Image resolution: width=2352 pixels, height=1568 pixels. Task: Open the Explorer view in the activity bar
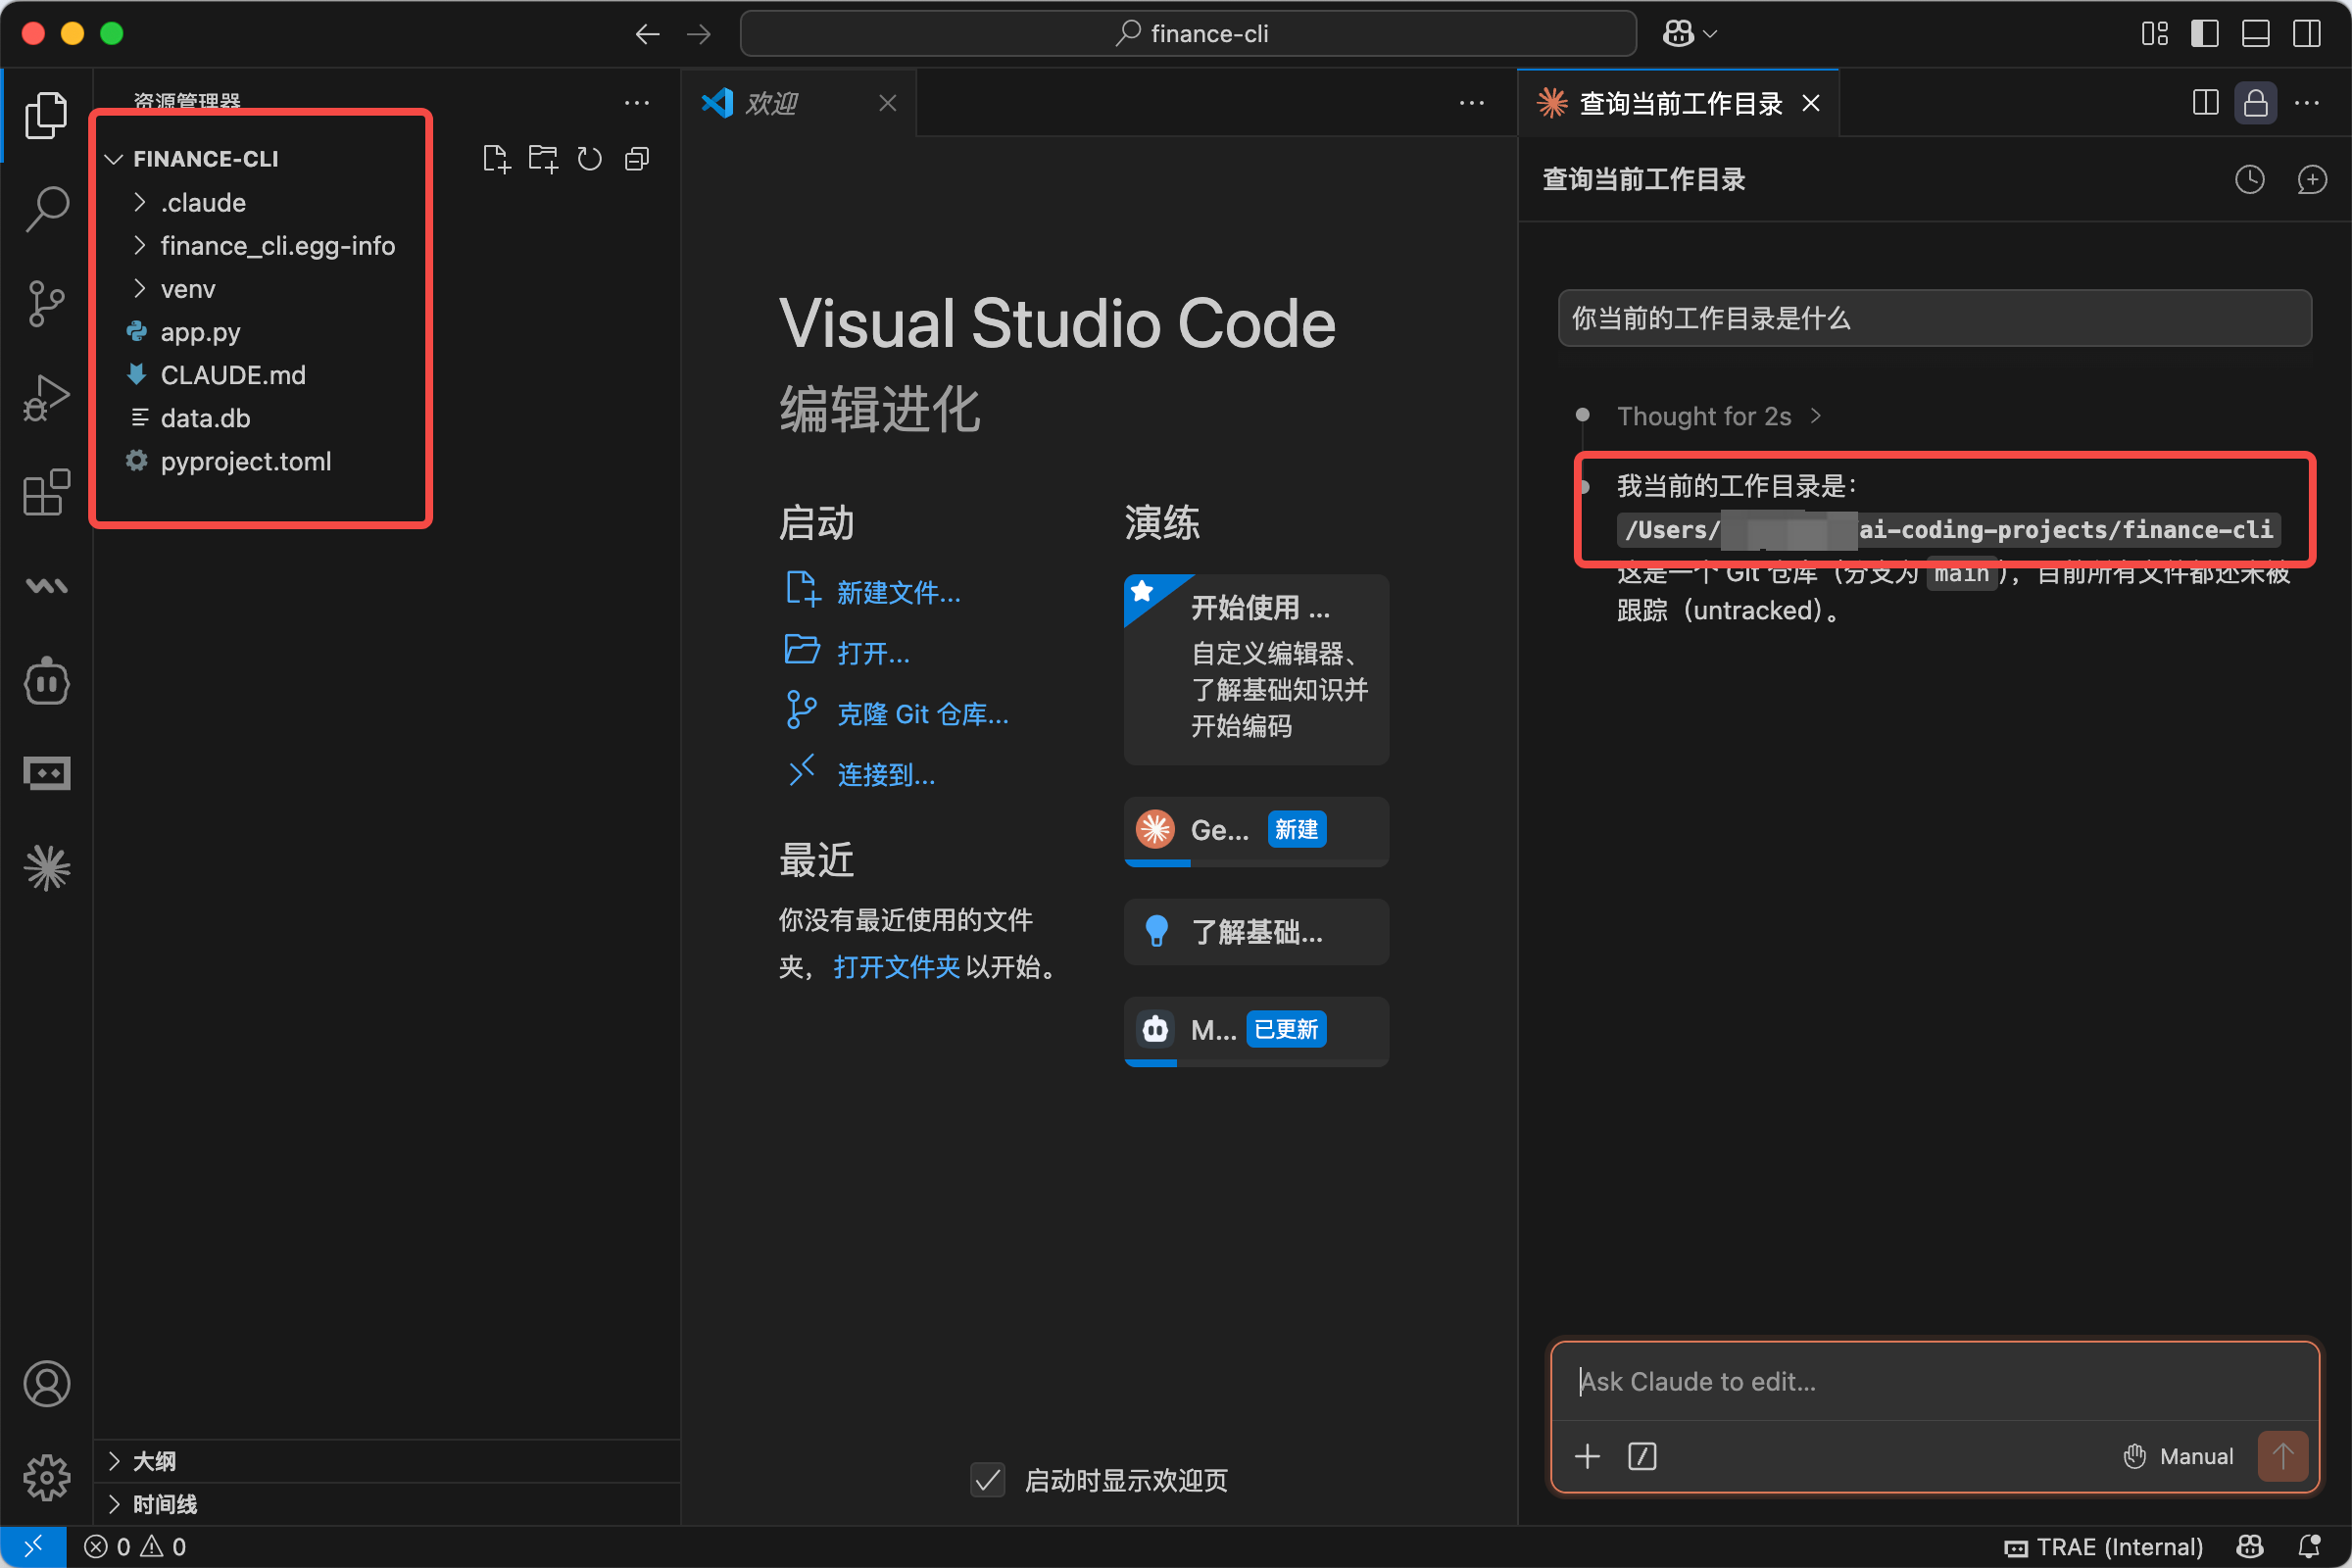(46, 115)
